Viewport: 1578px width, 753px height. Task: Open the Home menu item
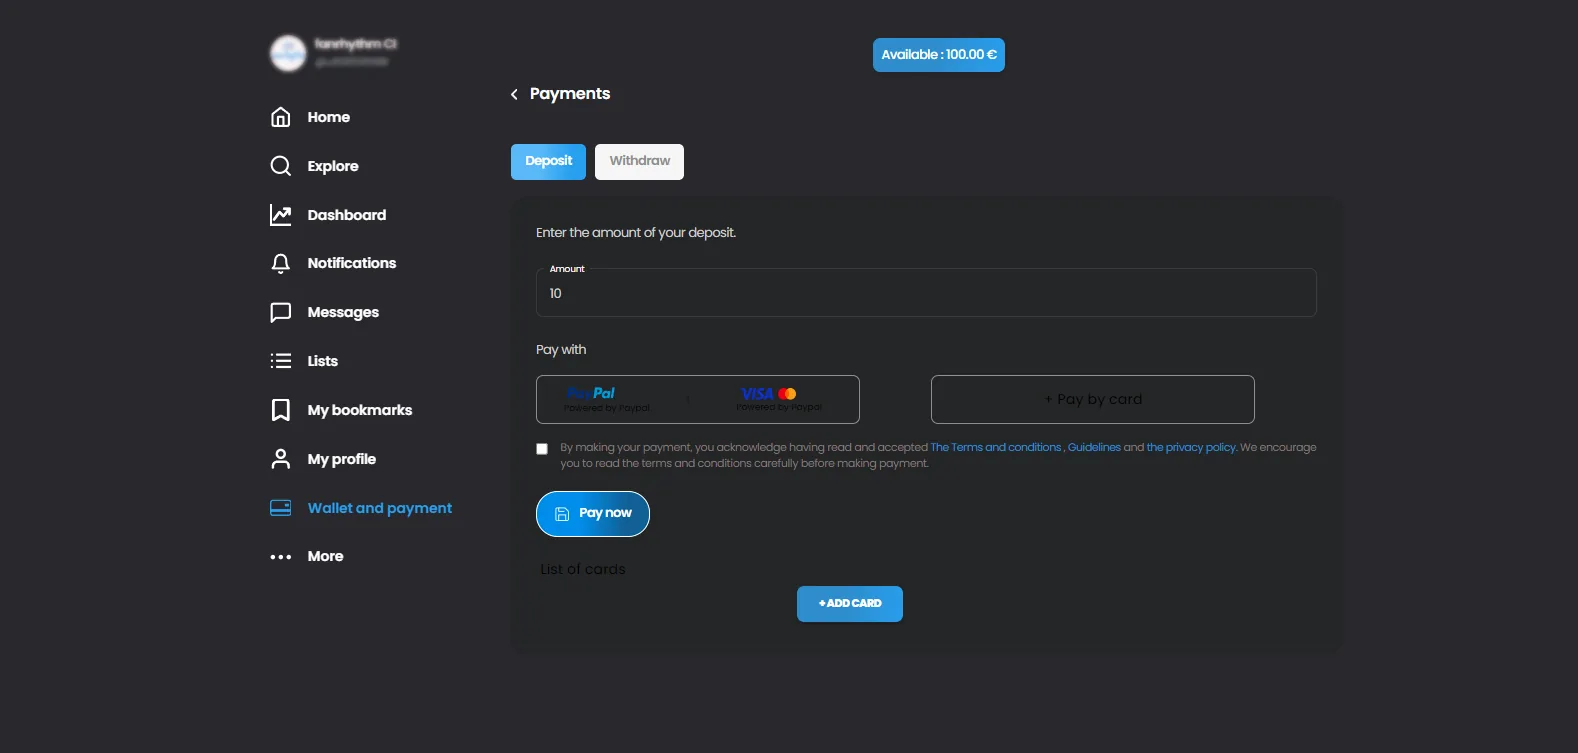(329, 117)
